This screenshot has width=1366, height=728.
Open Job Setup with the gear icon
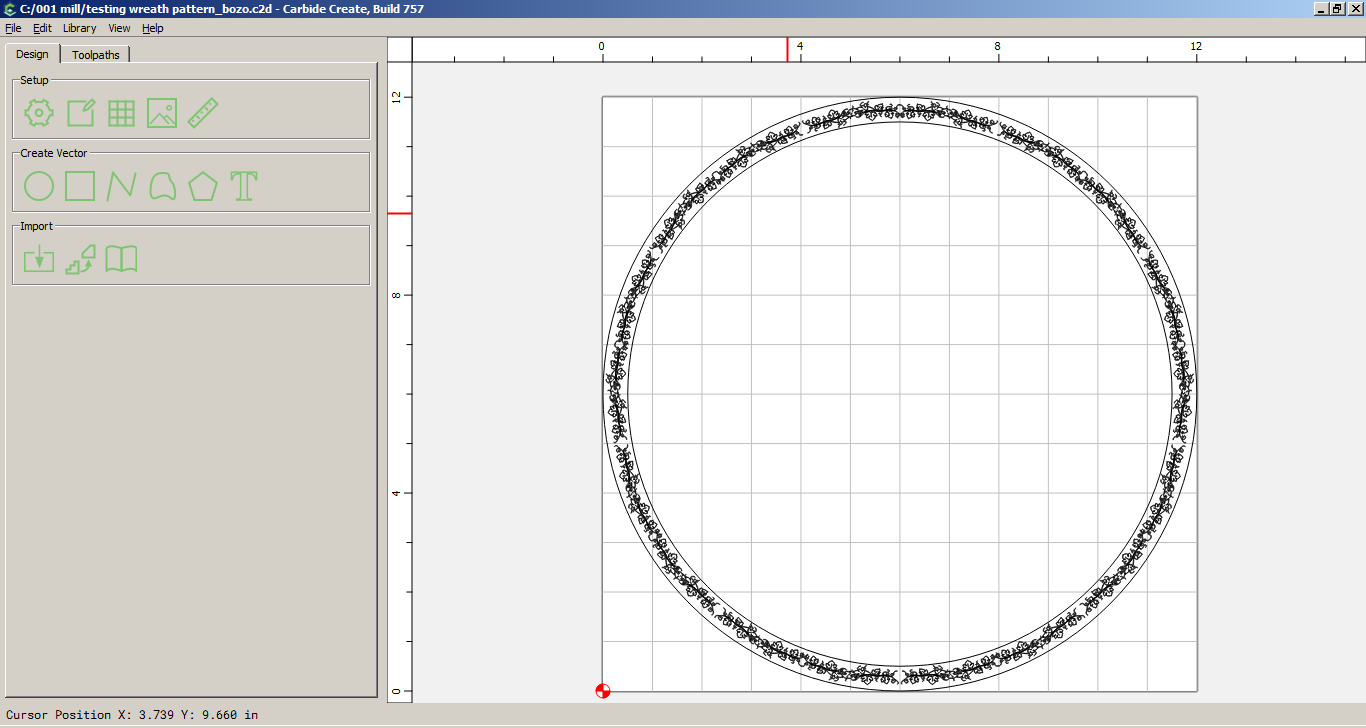tap(38, 113)
